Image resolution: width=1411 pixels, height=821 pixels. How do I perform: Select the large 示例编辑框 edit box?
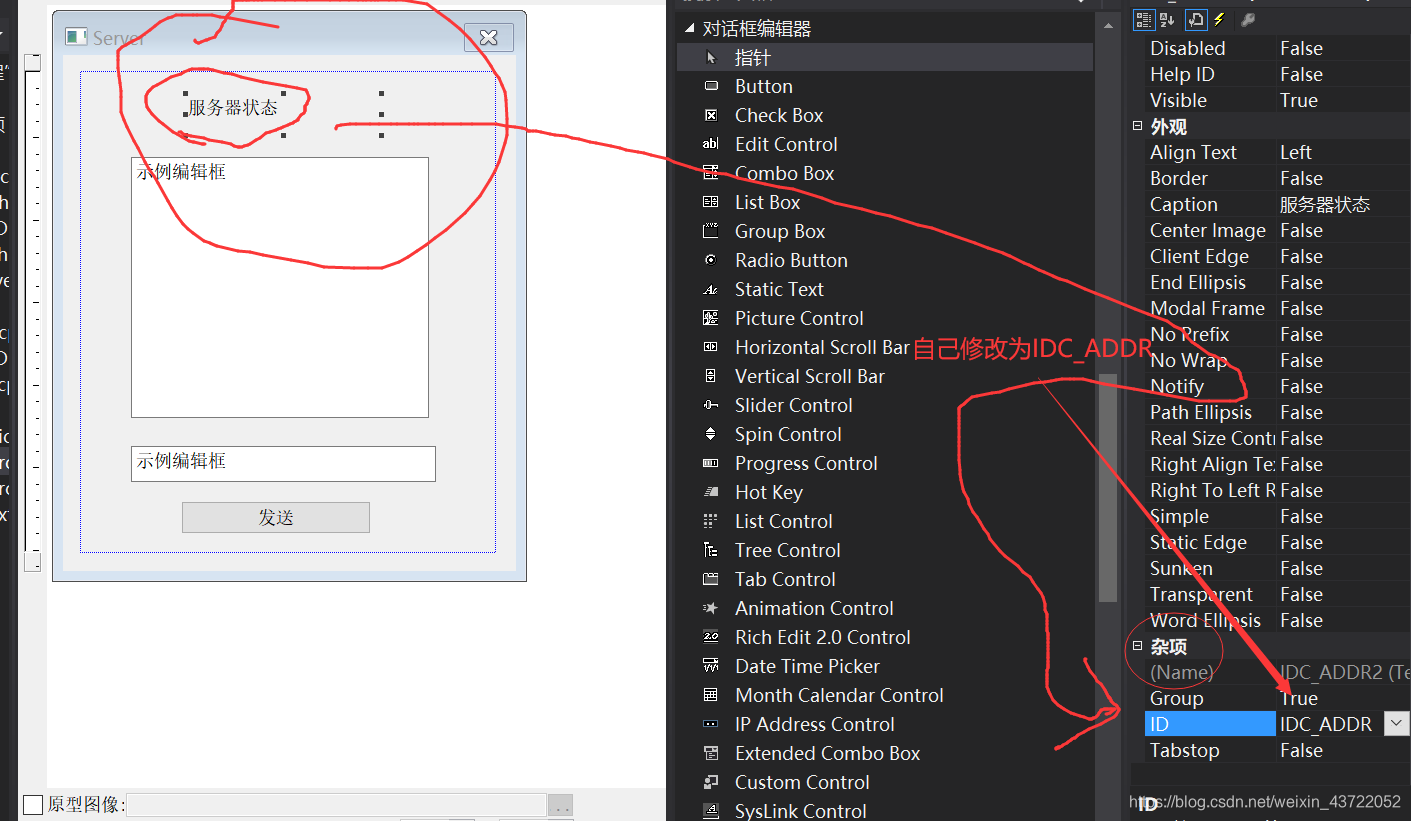[x=280, y=287]
